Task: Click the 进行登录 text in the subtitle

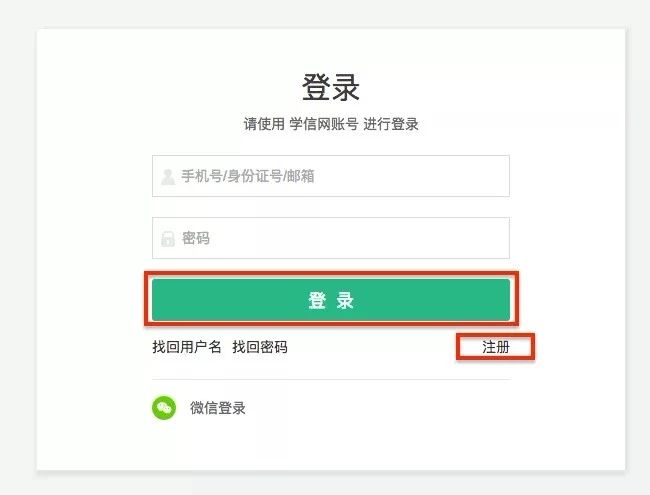Action: pyautogui.click(x=390, y=125)
